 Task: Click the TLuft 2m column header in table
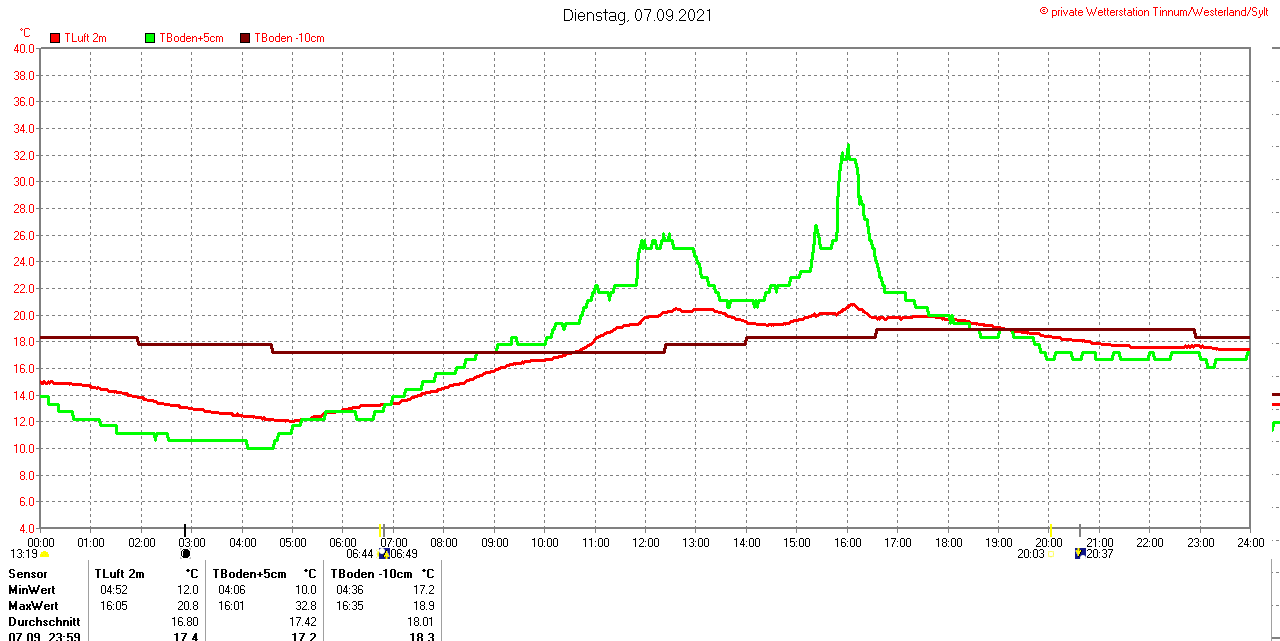tap(120, 574)
